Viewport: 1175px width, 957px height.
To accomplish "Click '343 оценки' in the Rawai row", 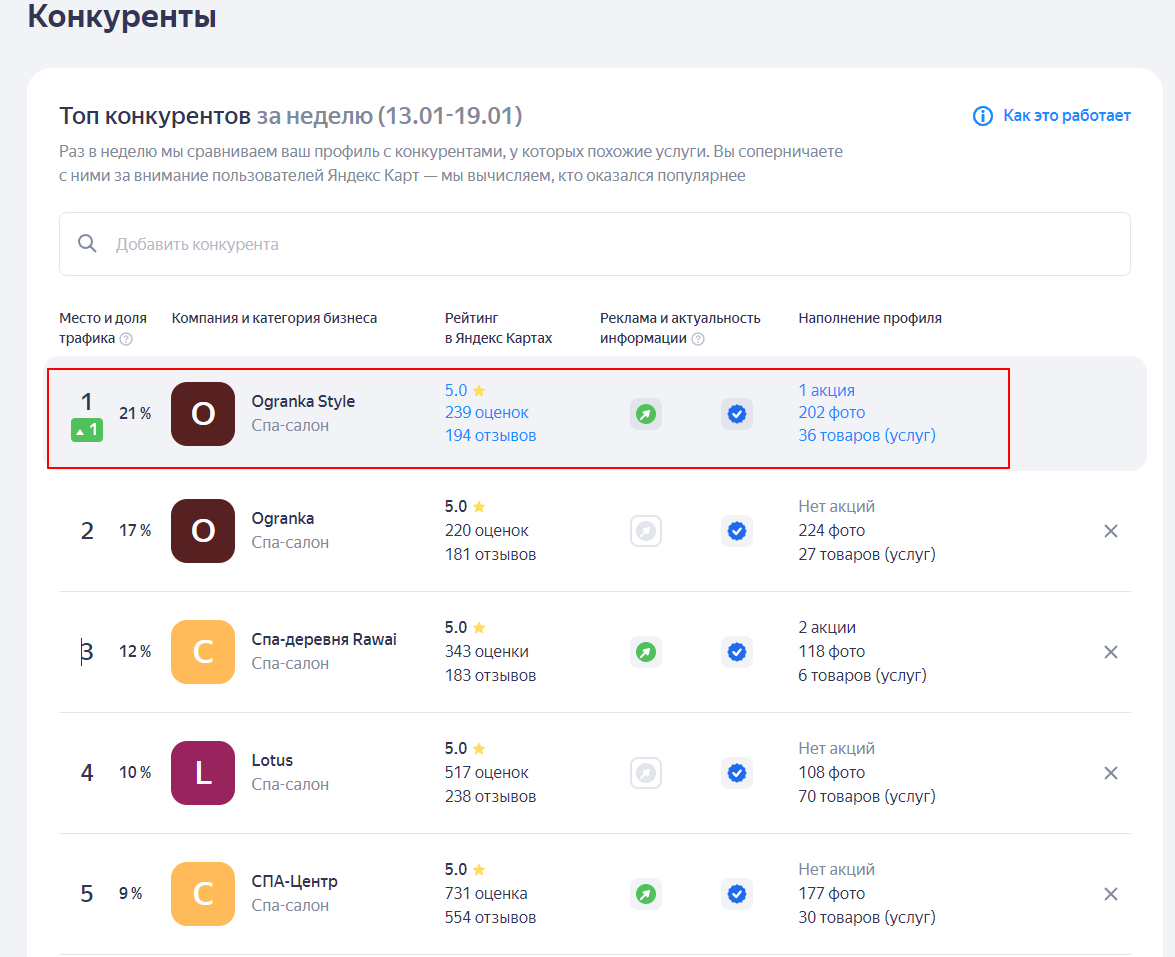I will click(486, 651).
